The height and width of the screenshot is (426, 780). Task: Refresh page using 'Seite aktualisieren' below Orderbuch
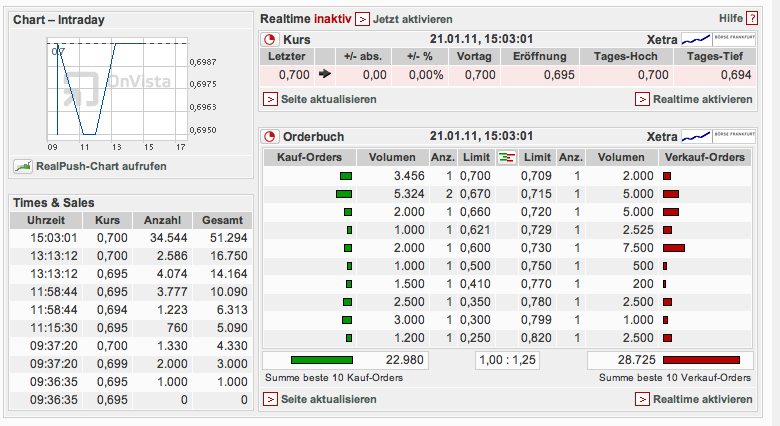coord(328,399)
